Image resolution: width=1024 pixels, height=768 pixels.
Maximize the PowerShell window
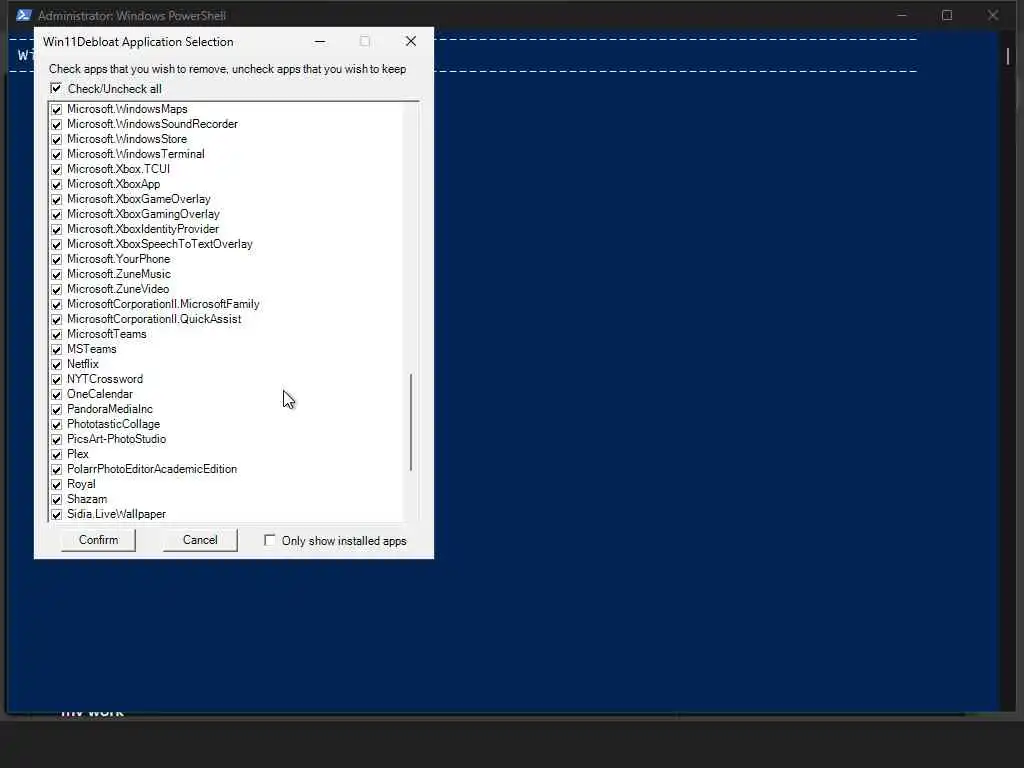[x=947, y=15]
